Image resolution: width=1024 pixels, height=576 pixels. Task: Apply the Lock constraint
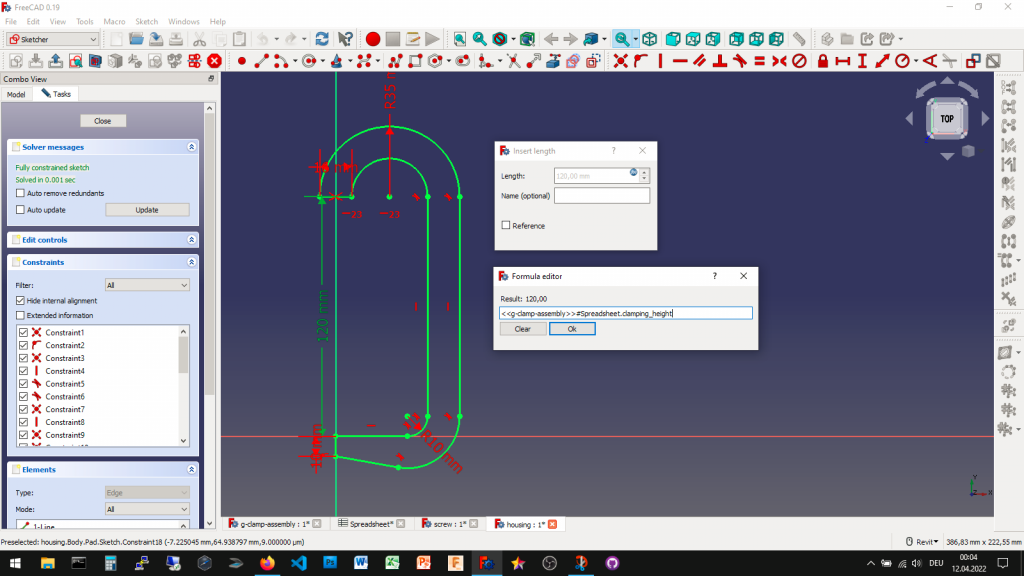pyautogui.click(x=823, y=61)
